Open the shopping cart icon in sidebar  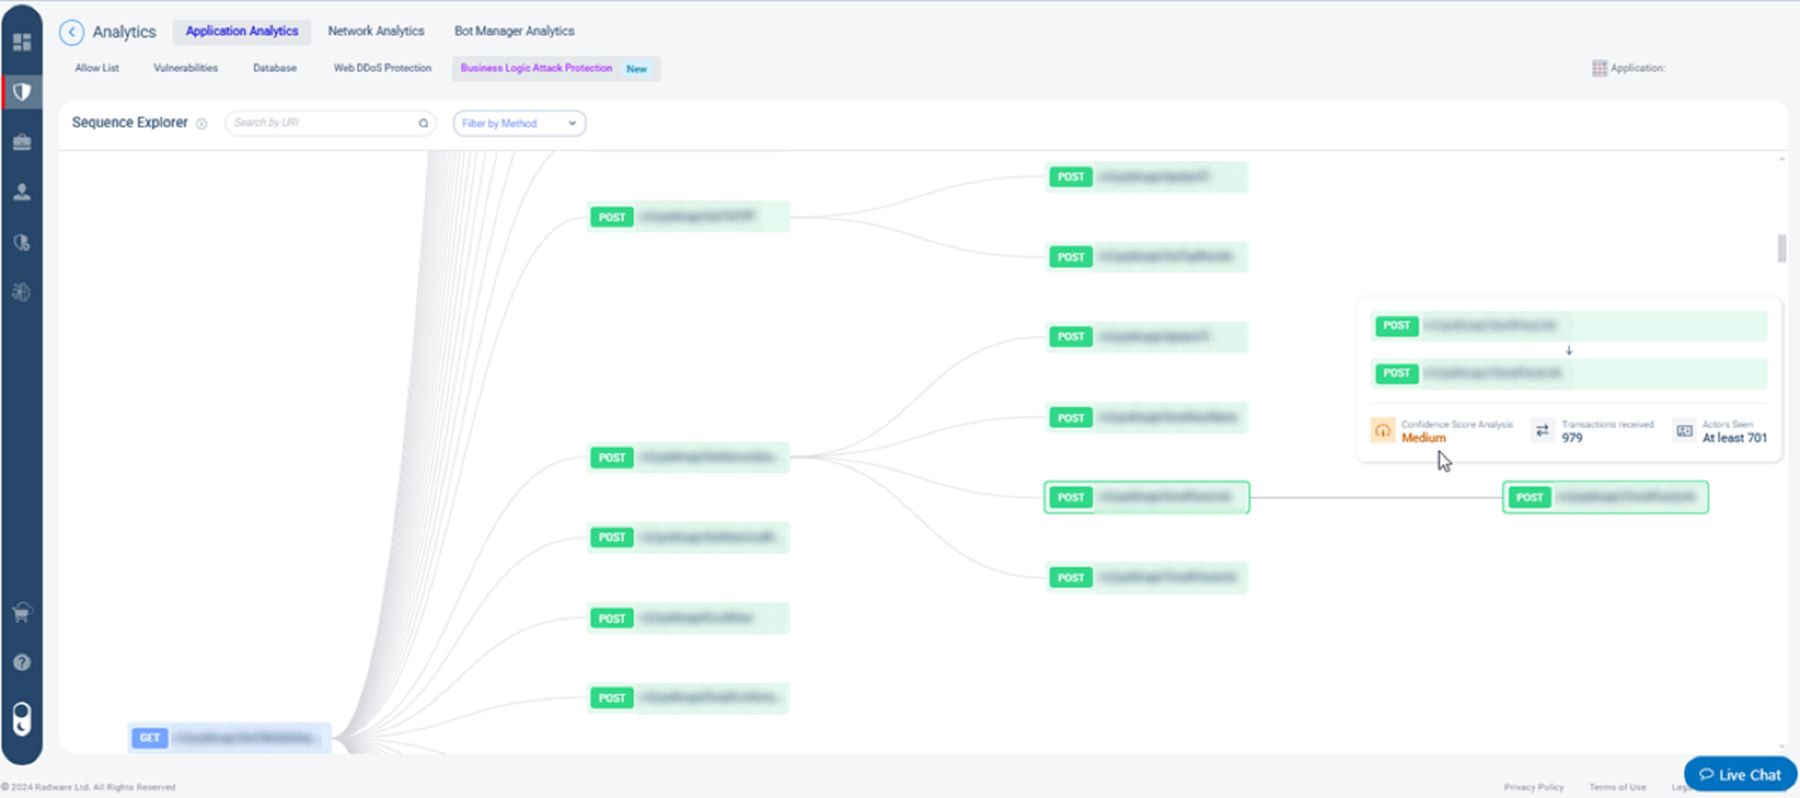(22, 613)
